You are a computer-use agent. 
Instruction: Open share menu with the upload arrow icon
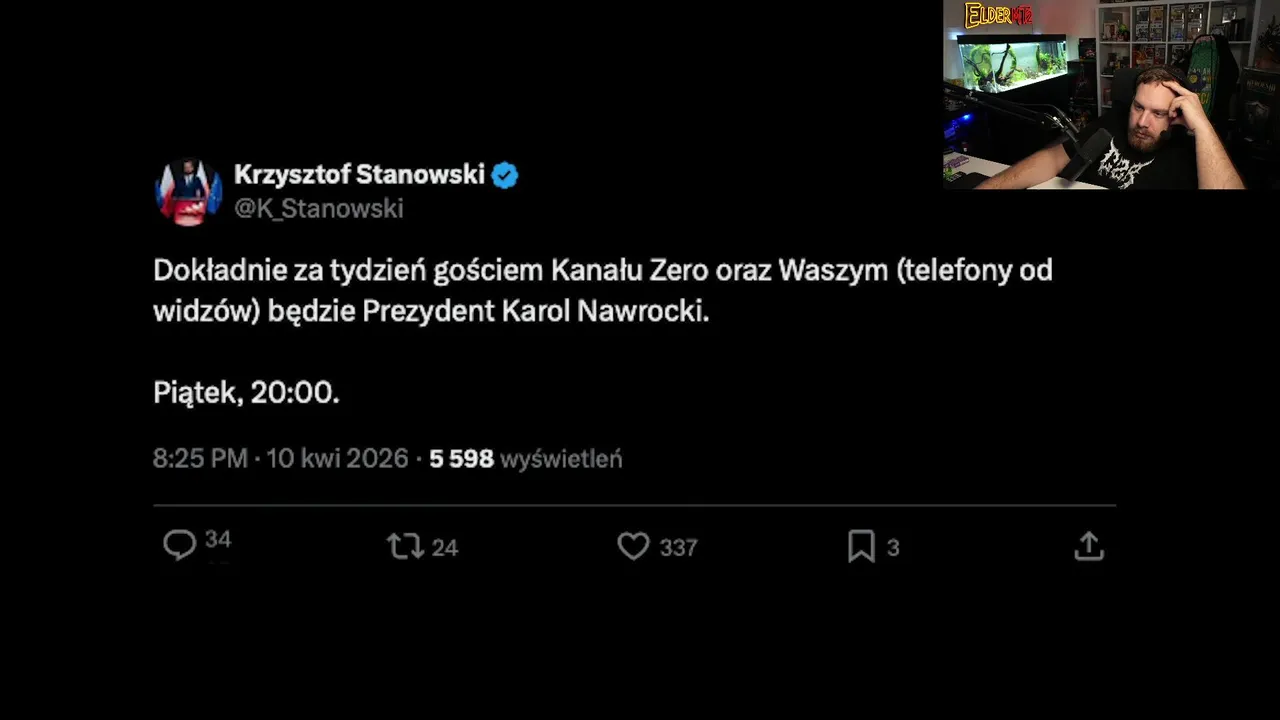(1089, 546)
